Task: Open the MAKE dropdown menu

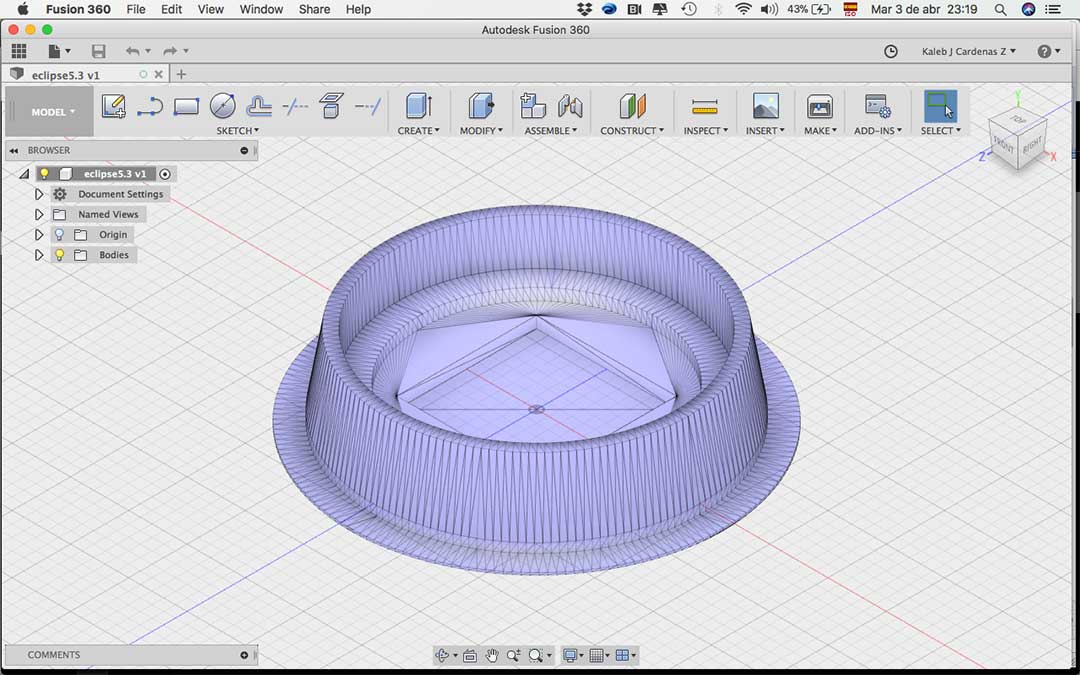Action: tap(820, 130)
